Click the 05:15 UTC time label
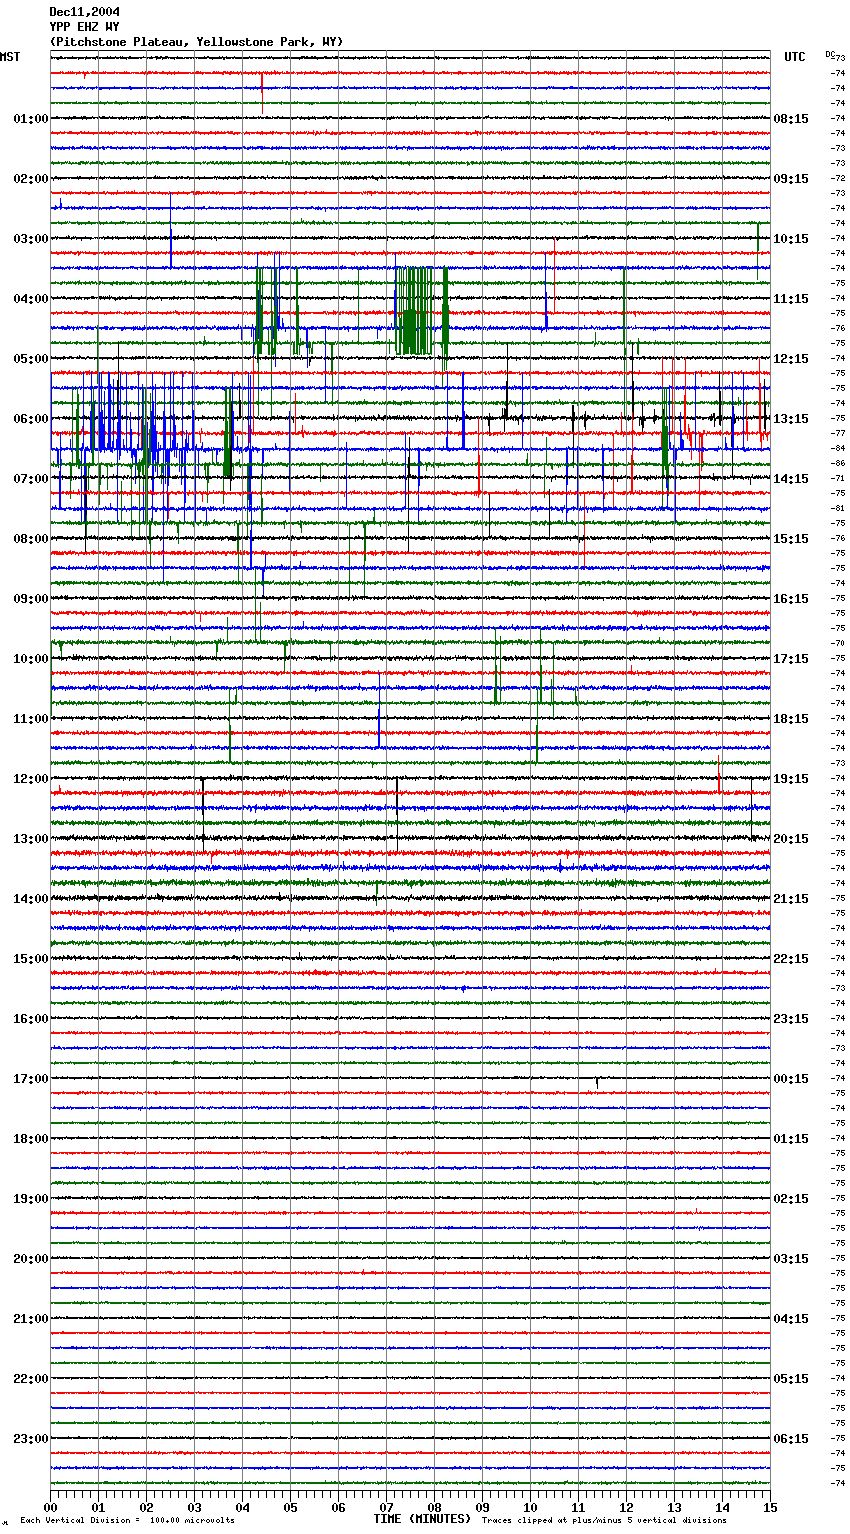This screenshot has height=1534, width=850. point(791,1379)
